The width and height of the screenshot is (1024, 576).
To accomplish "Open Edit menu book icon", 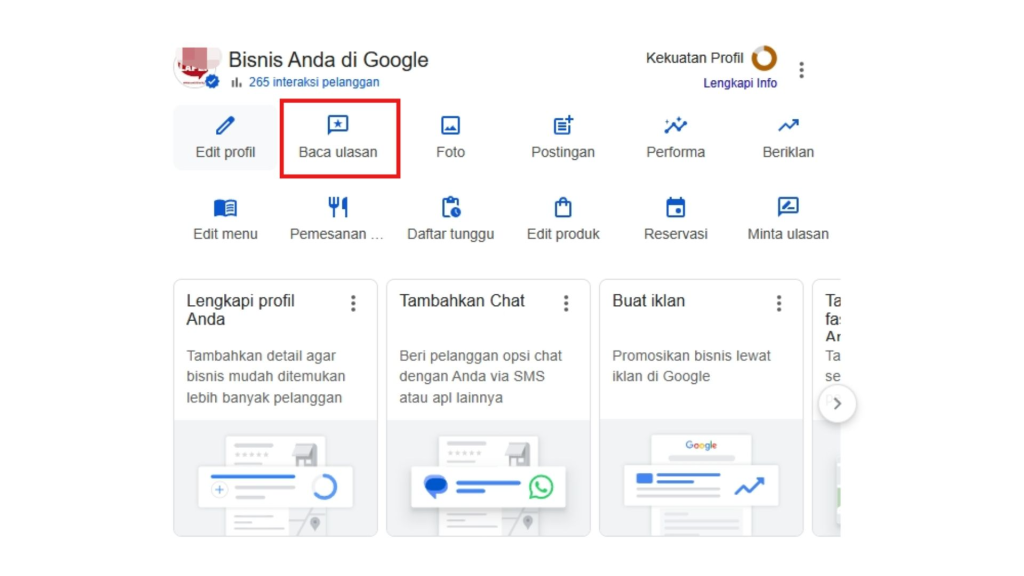I will click(x=225, y=208).
